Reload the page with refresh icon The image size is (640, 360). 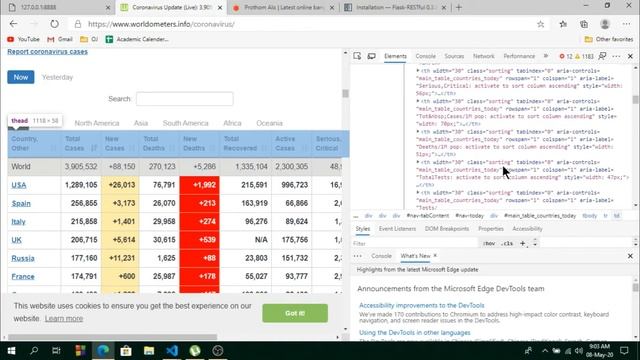[54, 24]
